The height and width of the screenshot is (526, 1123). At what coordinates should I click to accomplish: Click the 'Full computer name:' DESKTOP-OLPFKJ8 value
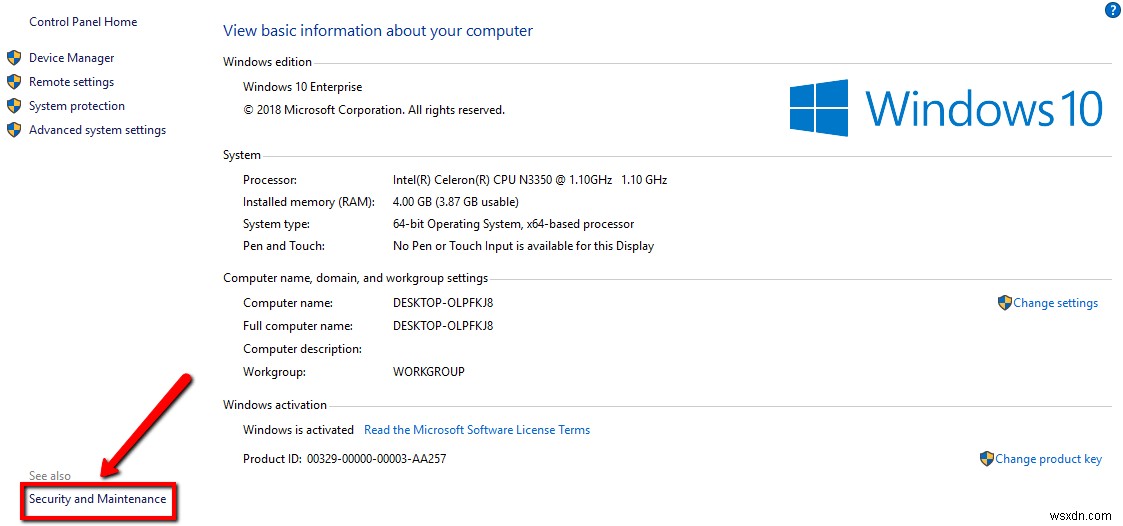pos(443,326)
